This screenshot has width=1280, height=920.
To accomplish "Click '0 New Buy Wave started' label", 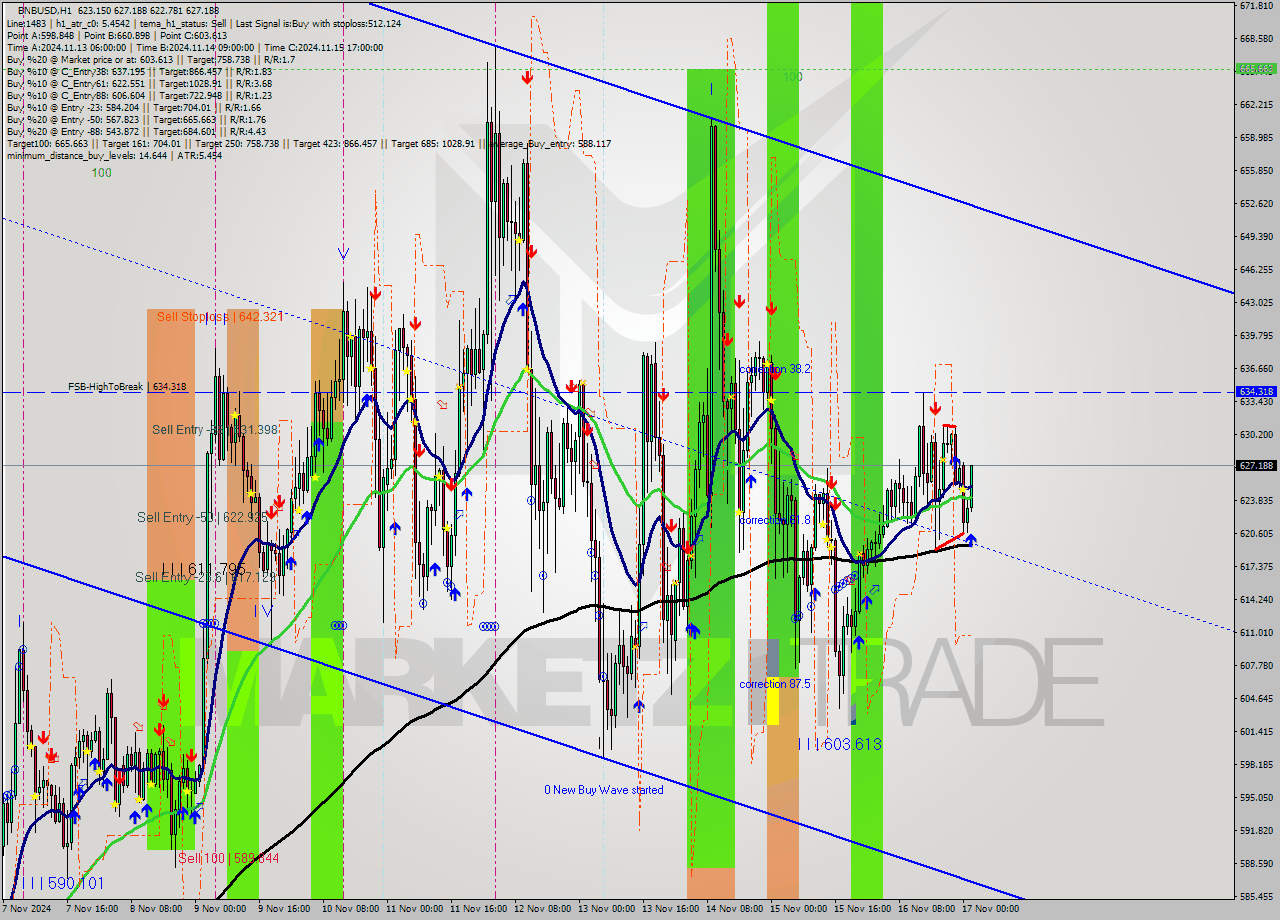I will point(603,790).
